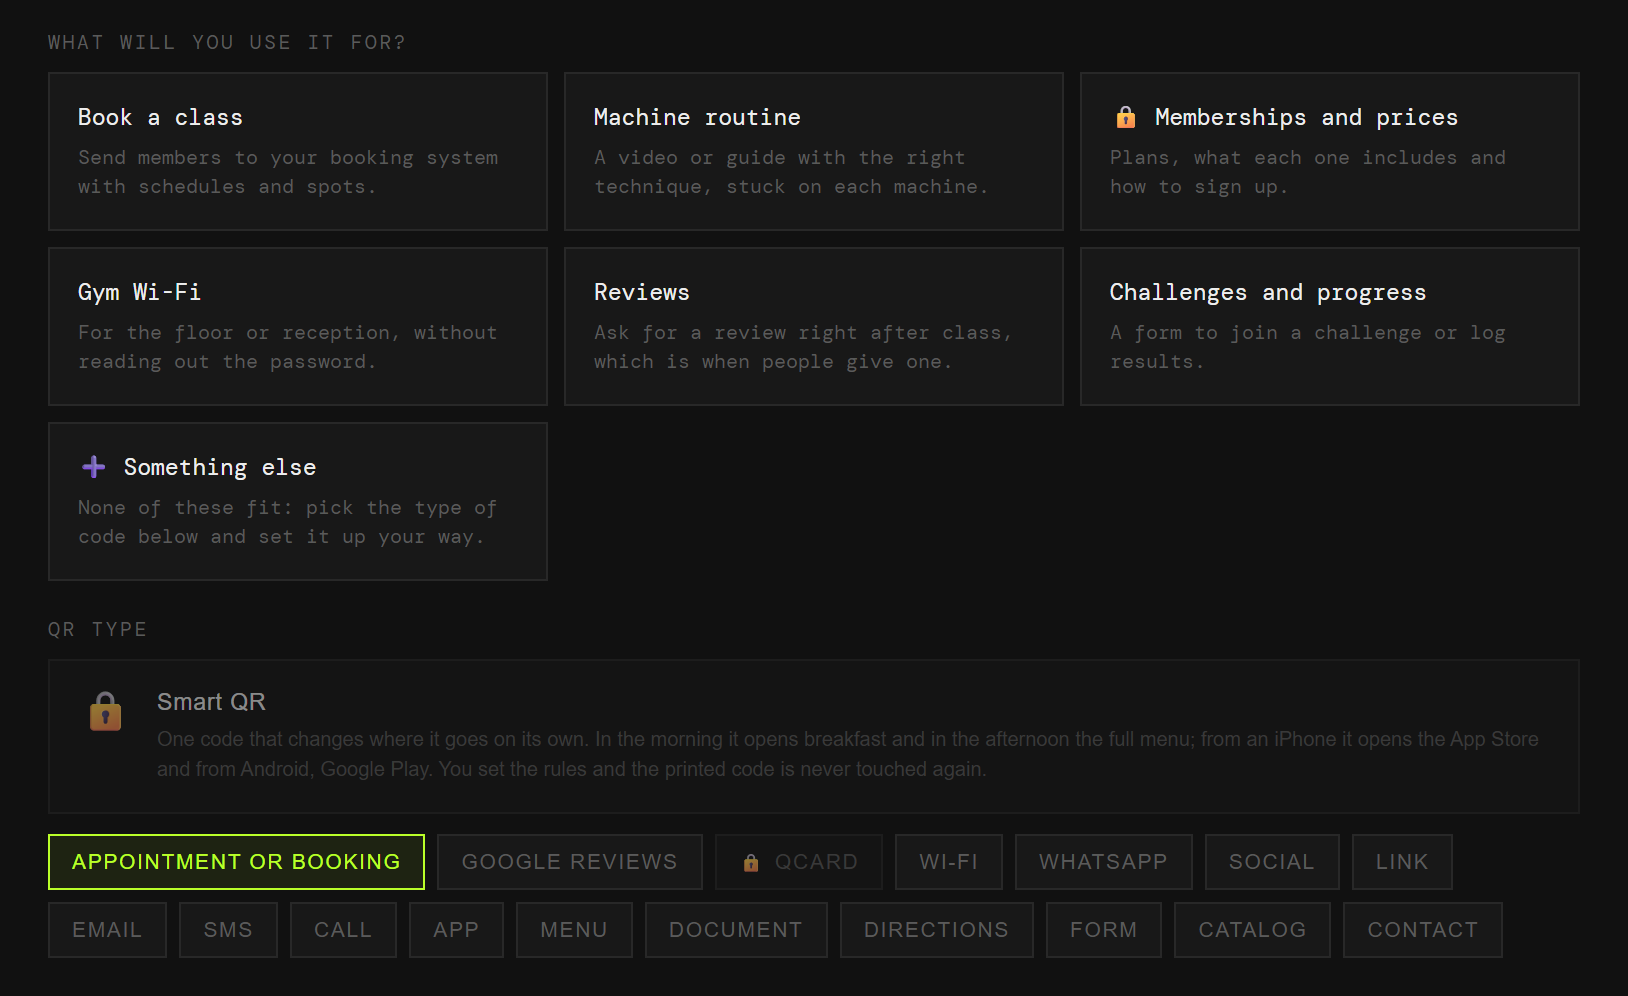
Task: Choose the Book a class card
Action: coord(298,151)
